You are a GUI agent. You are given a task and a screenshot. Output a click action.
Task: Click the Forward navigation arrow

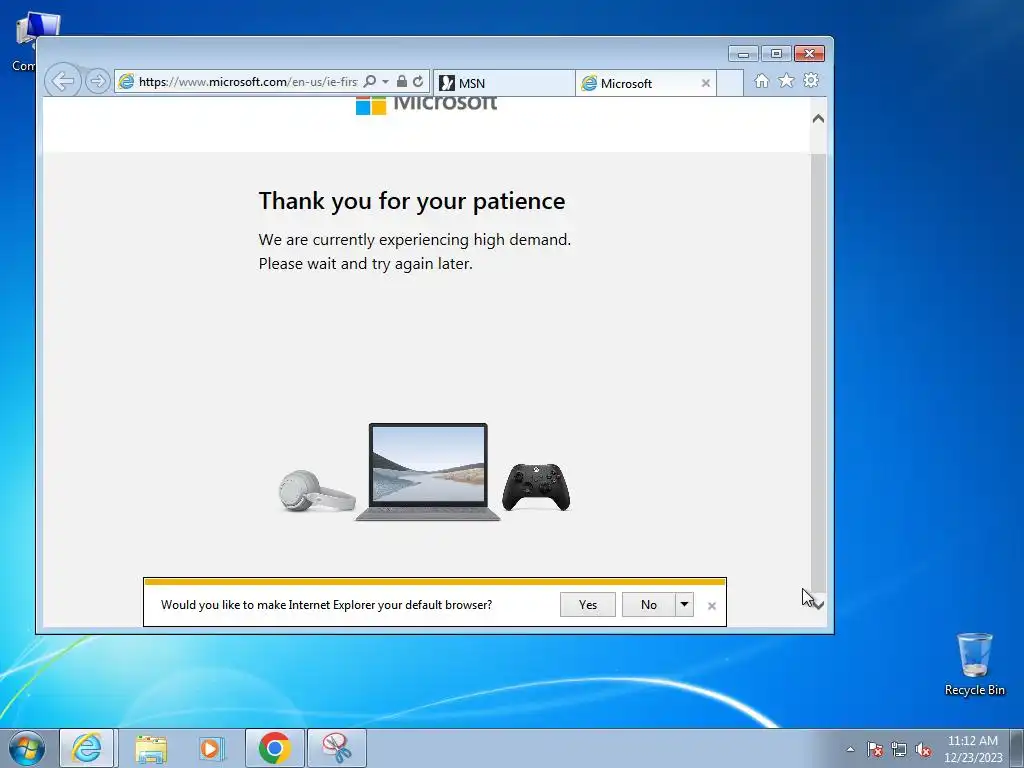97,82
